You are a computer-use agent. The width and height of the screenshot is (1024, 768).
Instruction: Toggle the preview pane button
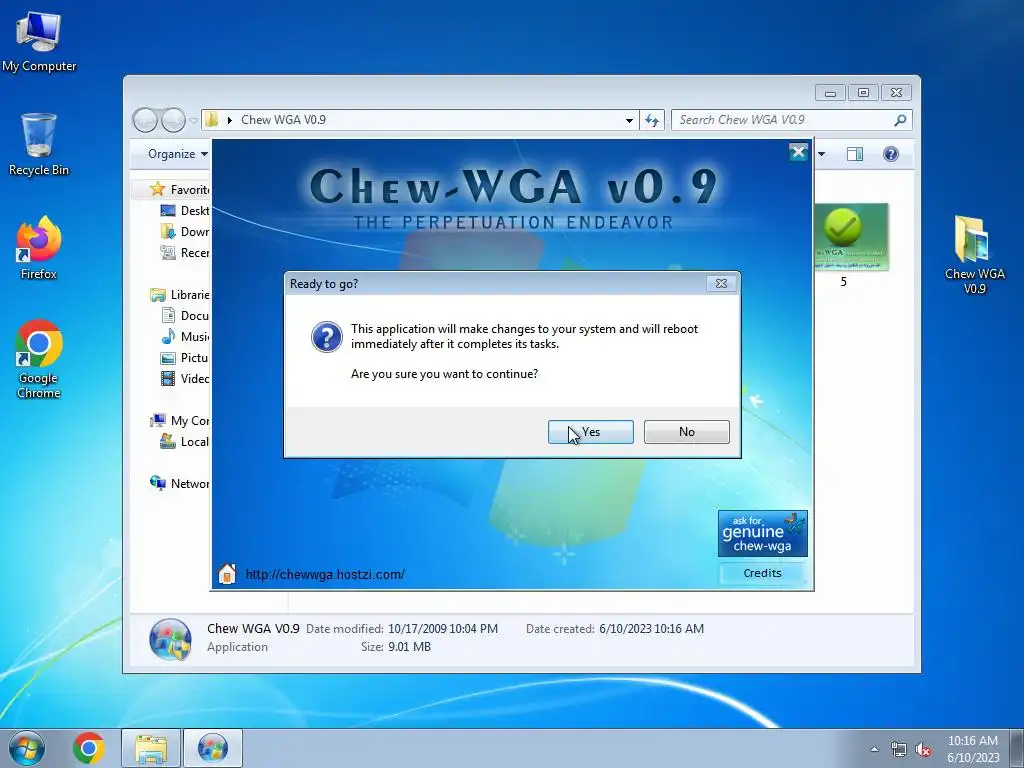click(855, 153)
